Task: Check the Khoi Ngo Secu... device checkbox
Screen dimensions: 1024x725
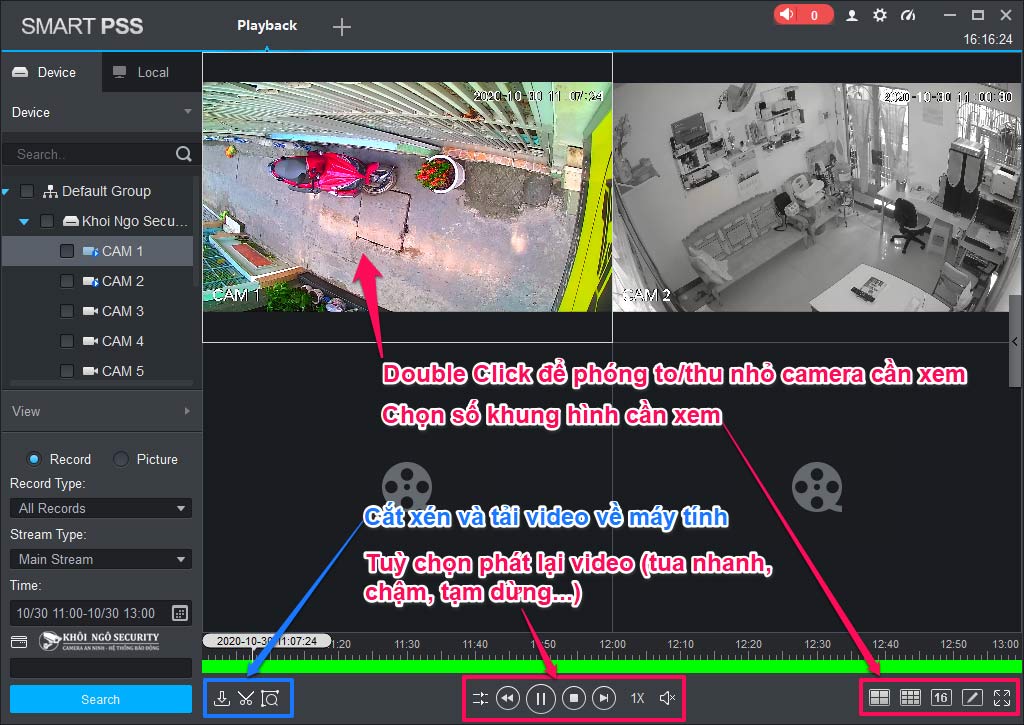Action: (47, 221)
